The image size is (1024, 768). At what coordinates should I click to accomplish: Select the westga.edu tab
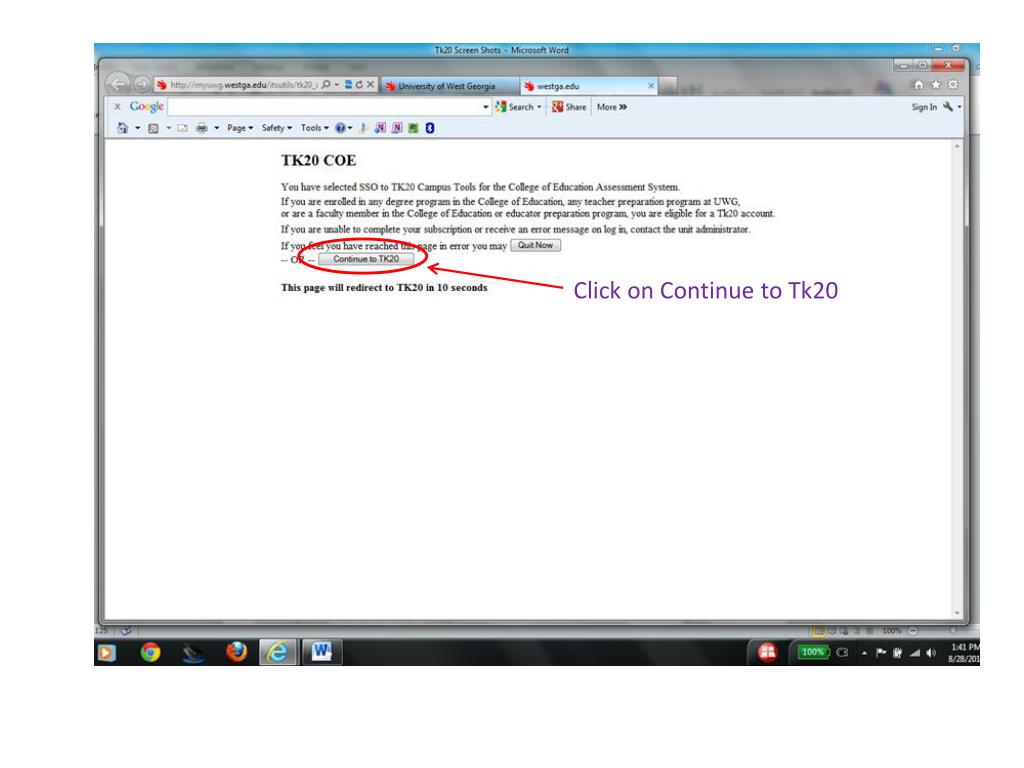pos(588,86)
